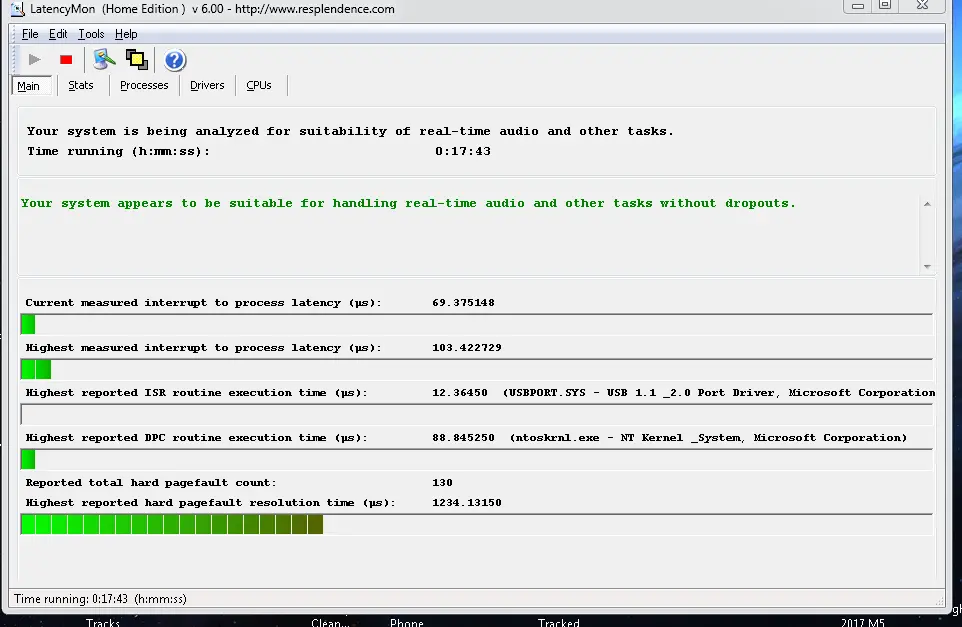
Task: Click the message box scroll up arrow
Action: click(x=927, y=204)
